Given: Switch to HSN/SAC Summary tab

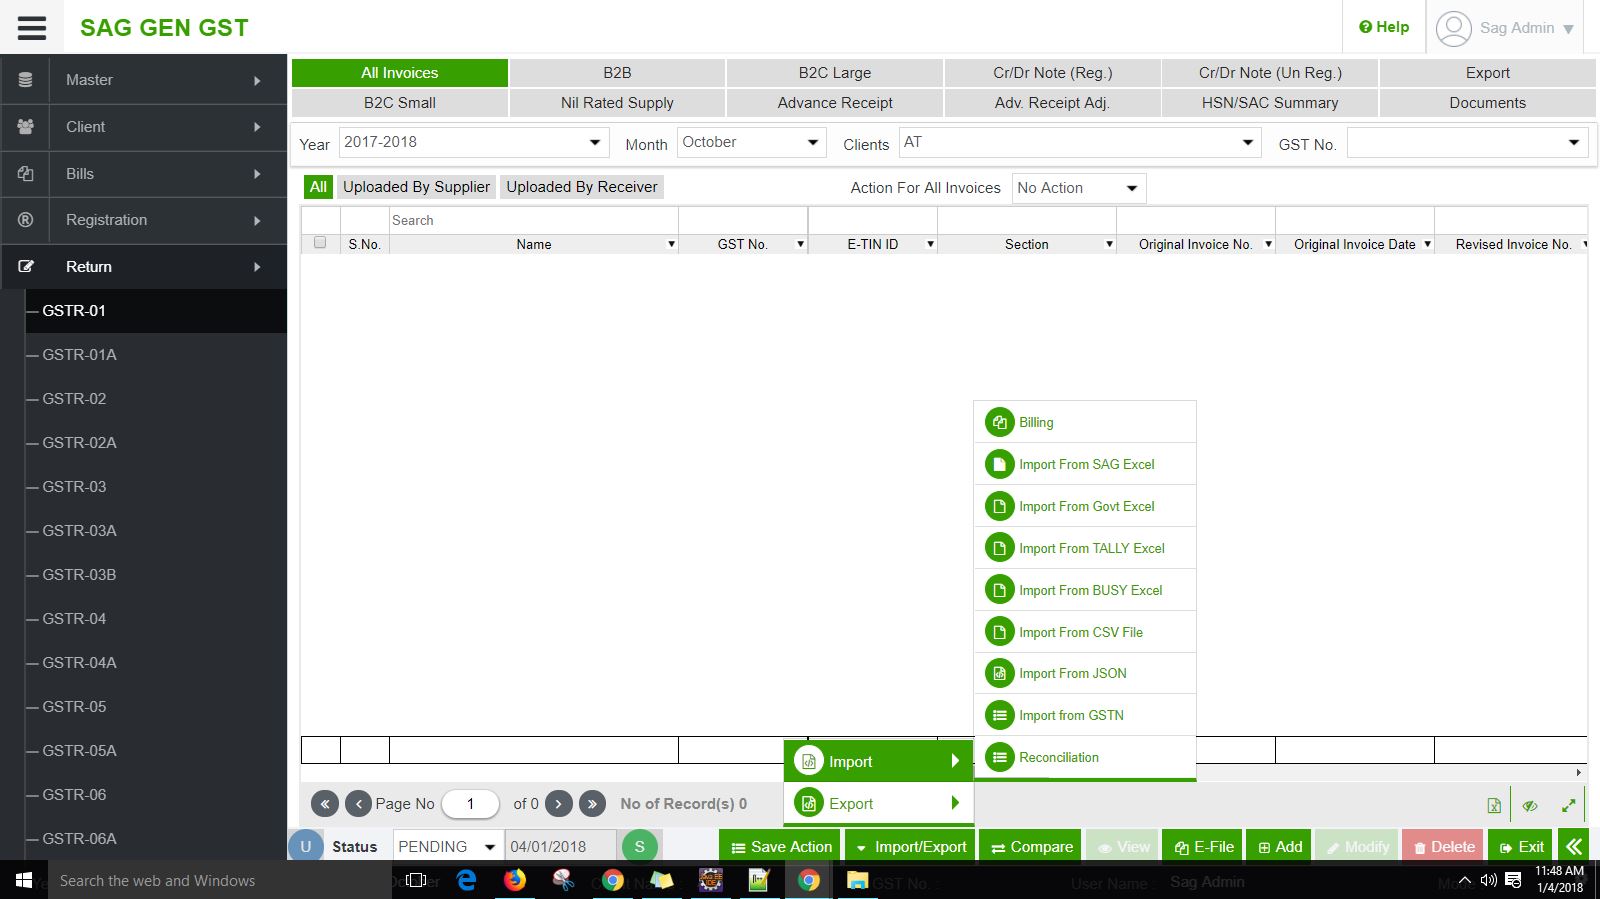Looking at the screenshot, I should point(1270,103).
